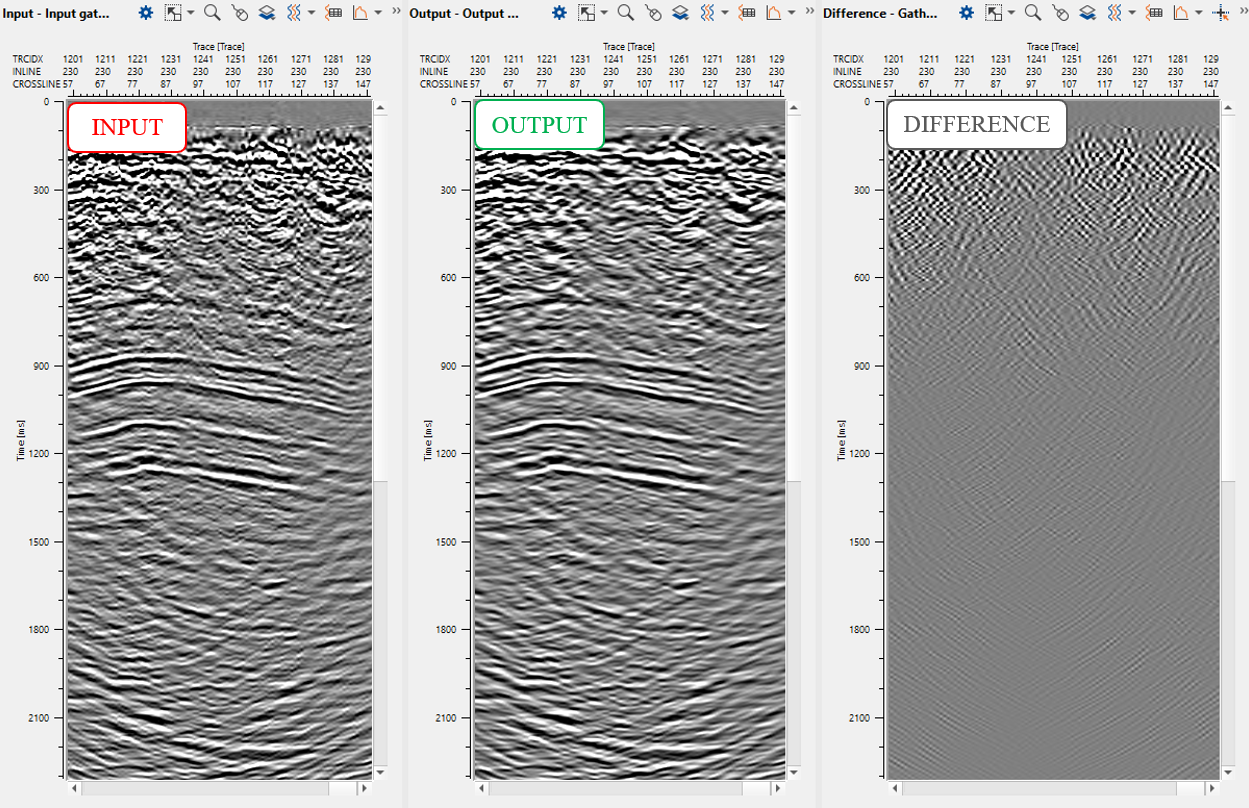Click selection-fit icon in Output panel

click(x=587, y=13)
